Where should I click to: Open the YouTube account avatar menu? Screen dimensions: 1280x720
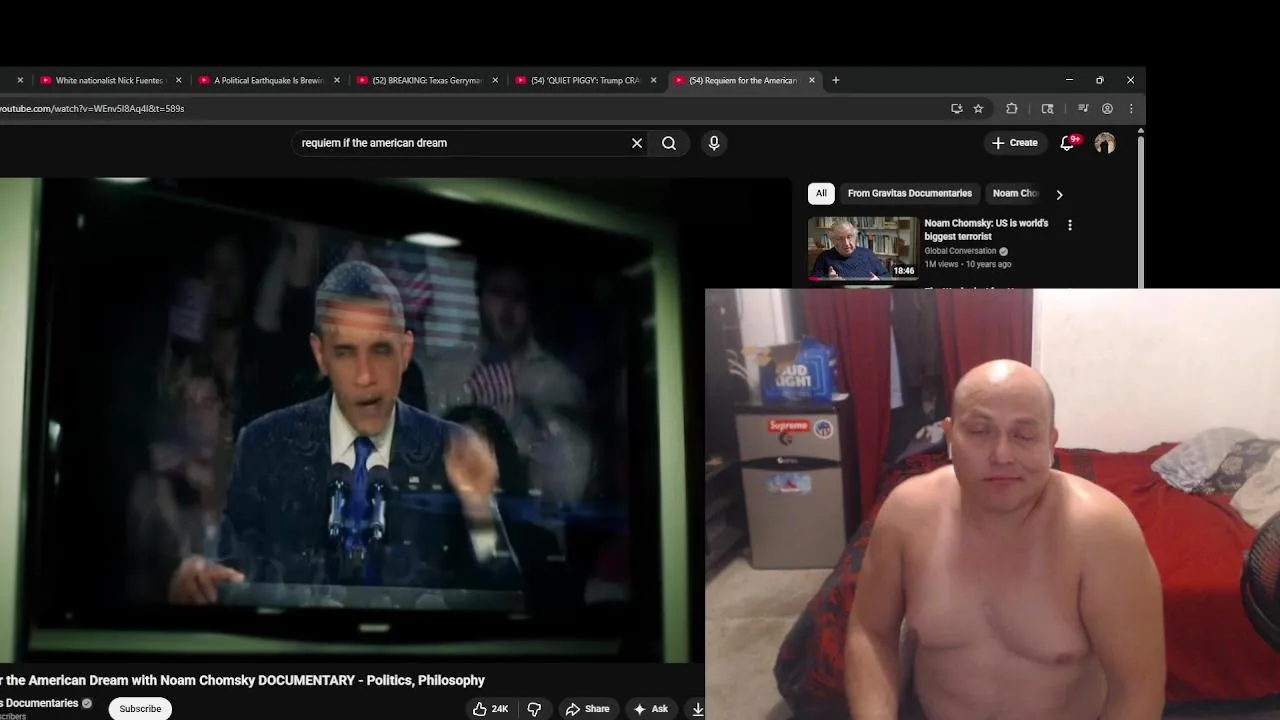click(1105, 143)
